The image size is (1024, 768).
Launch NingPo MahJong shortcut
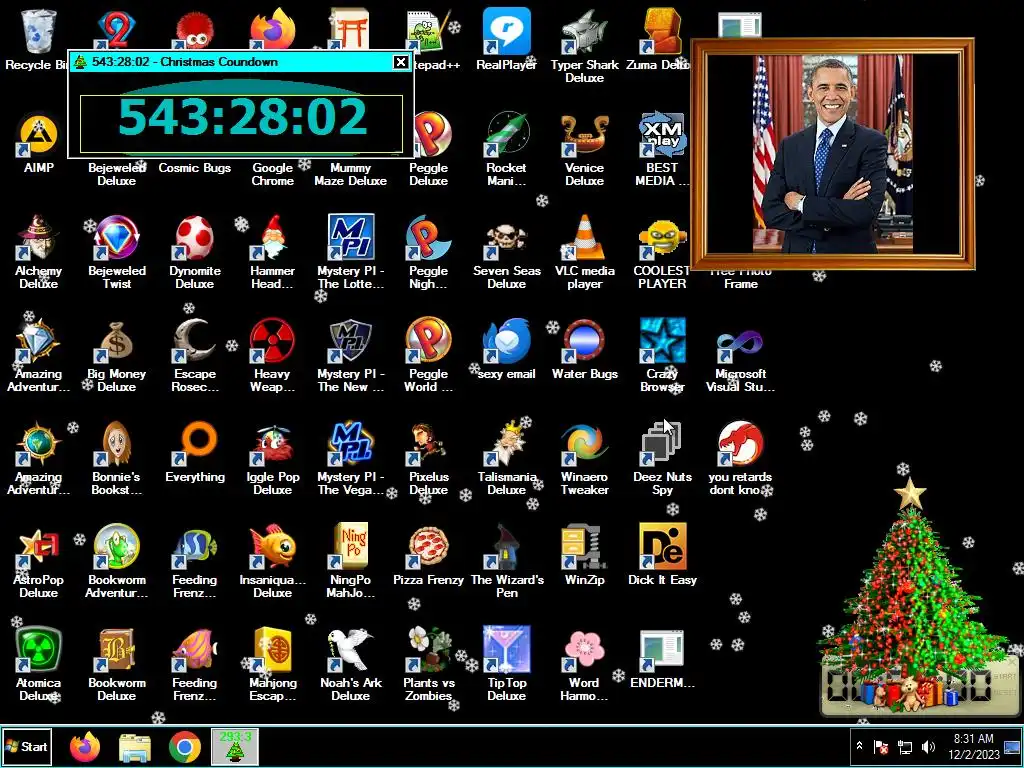(x=351, y=547)
